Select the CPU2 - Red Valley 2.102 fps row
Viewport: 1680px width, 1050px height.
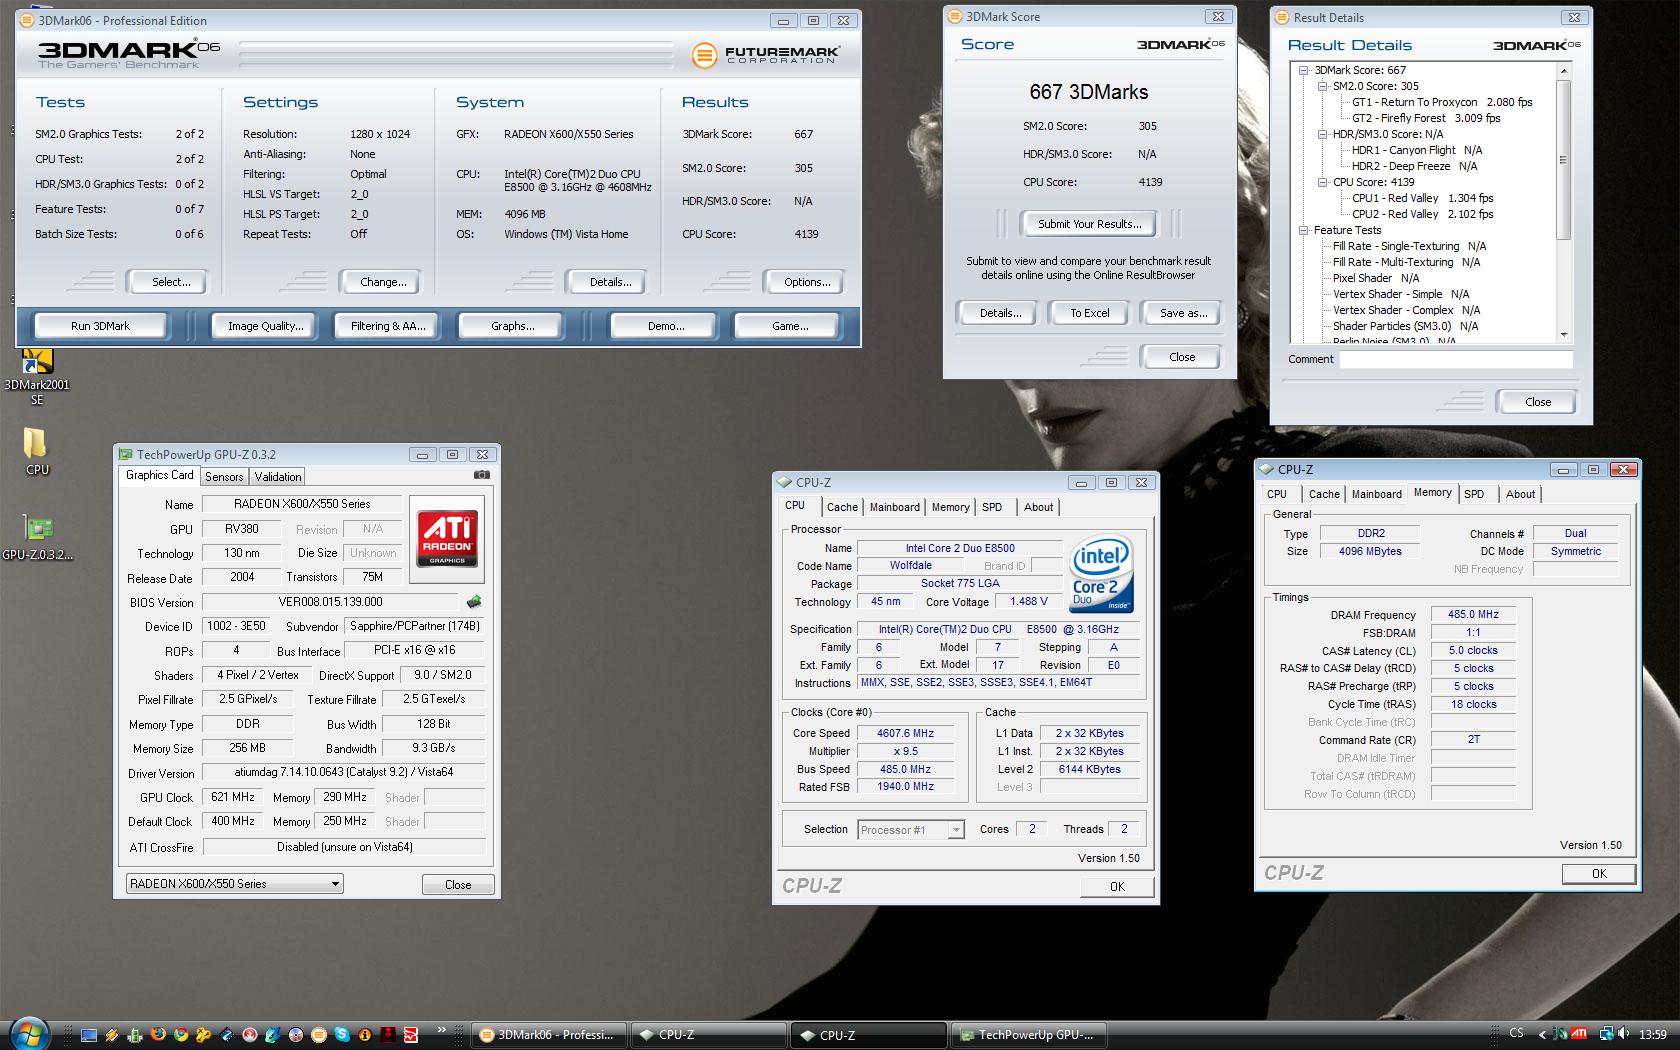tap(1423, 214)
